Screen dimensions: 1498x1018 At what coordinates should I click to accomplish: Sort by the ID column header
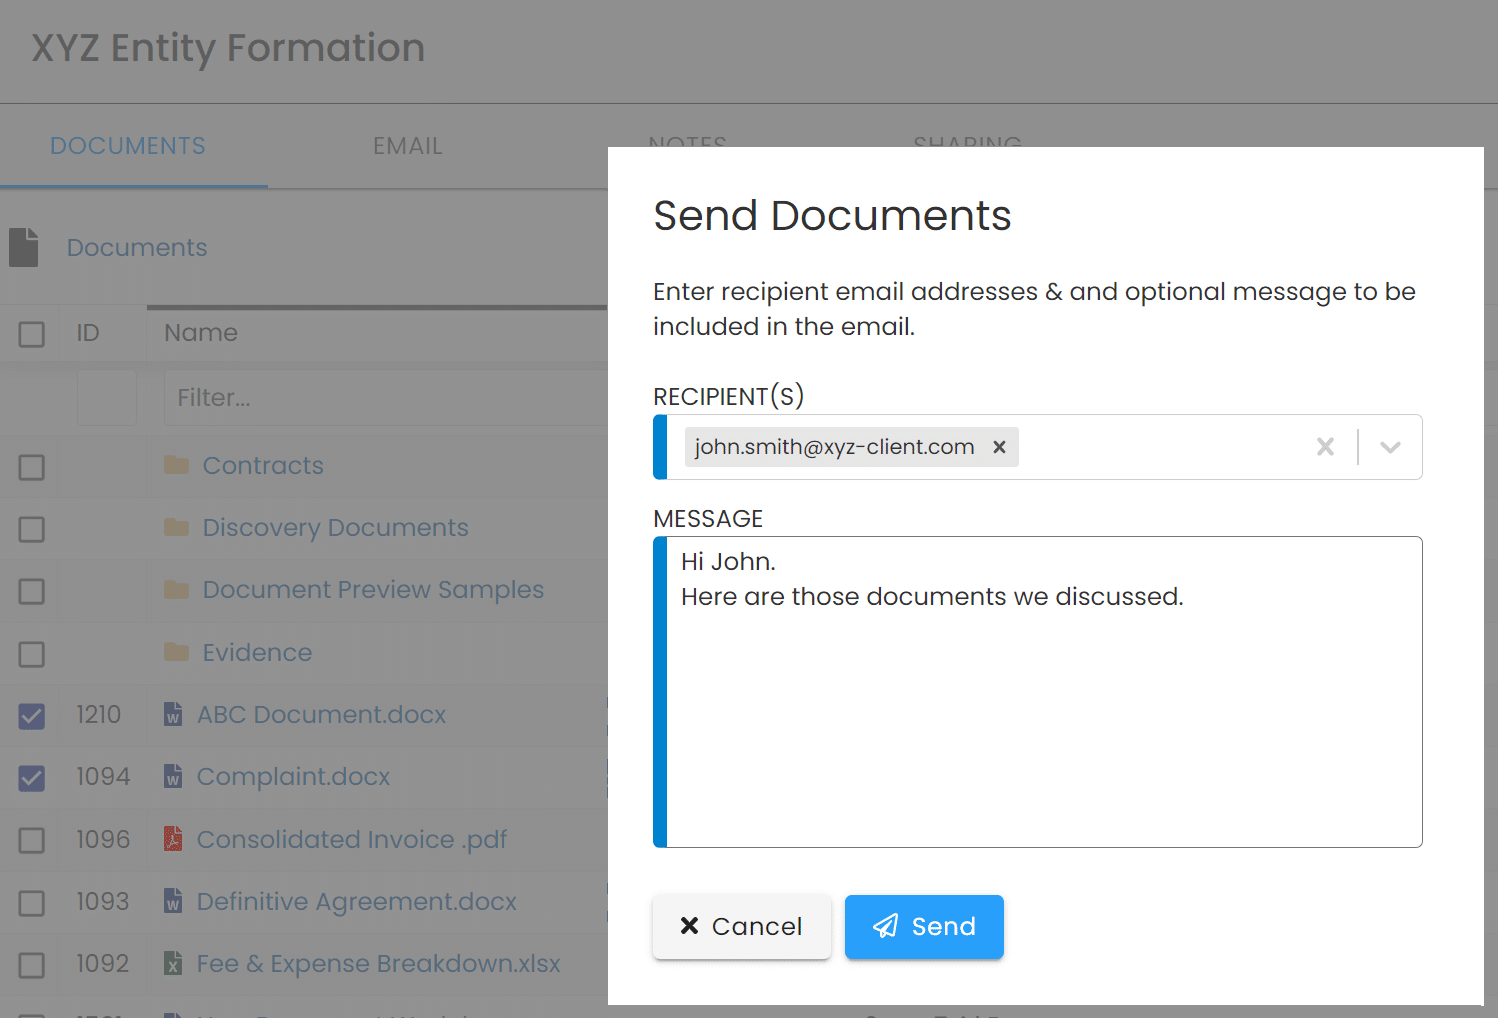tap(88, 333)
